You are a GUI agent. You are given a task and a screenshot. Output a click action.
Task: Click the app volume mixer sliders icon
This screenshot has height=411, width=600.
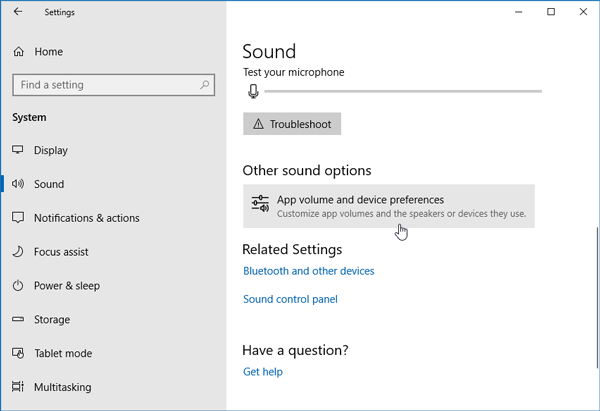click(260, 204)
